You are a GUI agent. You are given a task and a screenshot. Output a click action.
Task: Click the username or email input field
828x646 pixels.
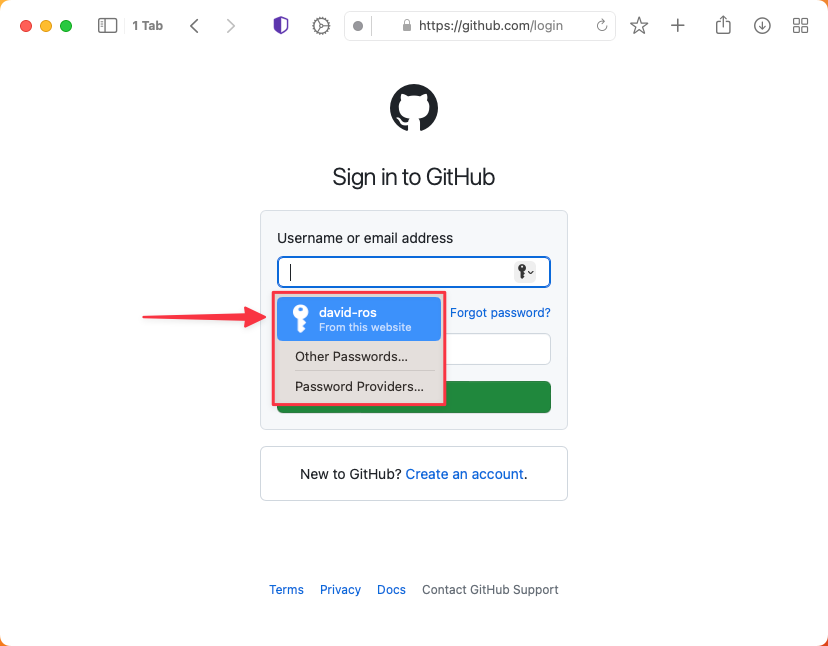point(395,271)
